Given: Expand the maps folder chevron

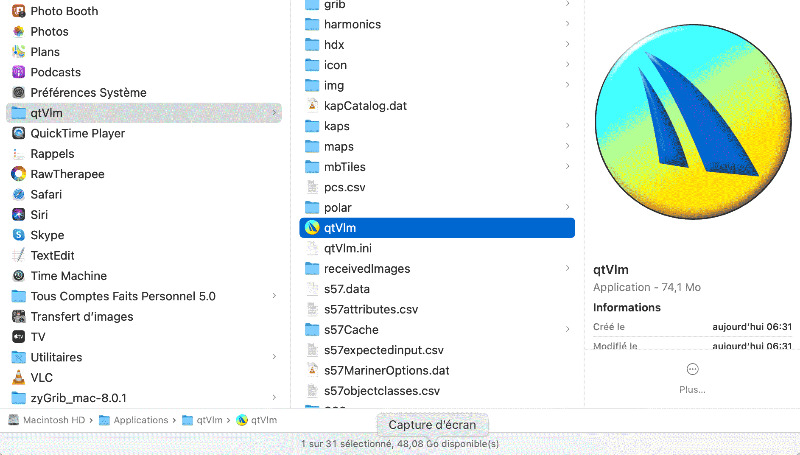Looking at the screenshot, I should (567, 146).
